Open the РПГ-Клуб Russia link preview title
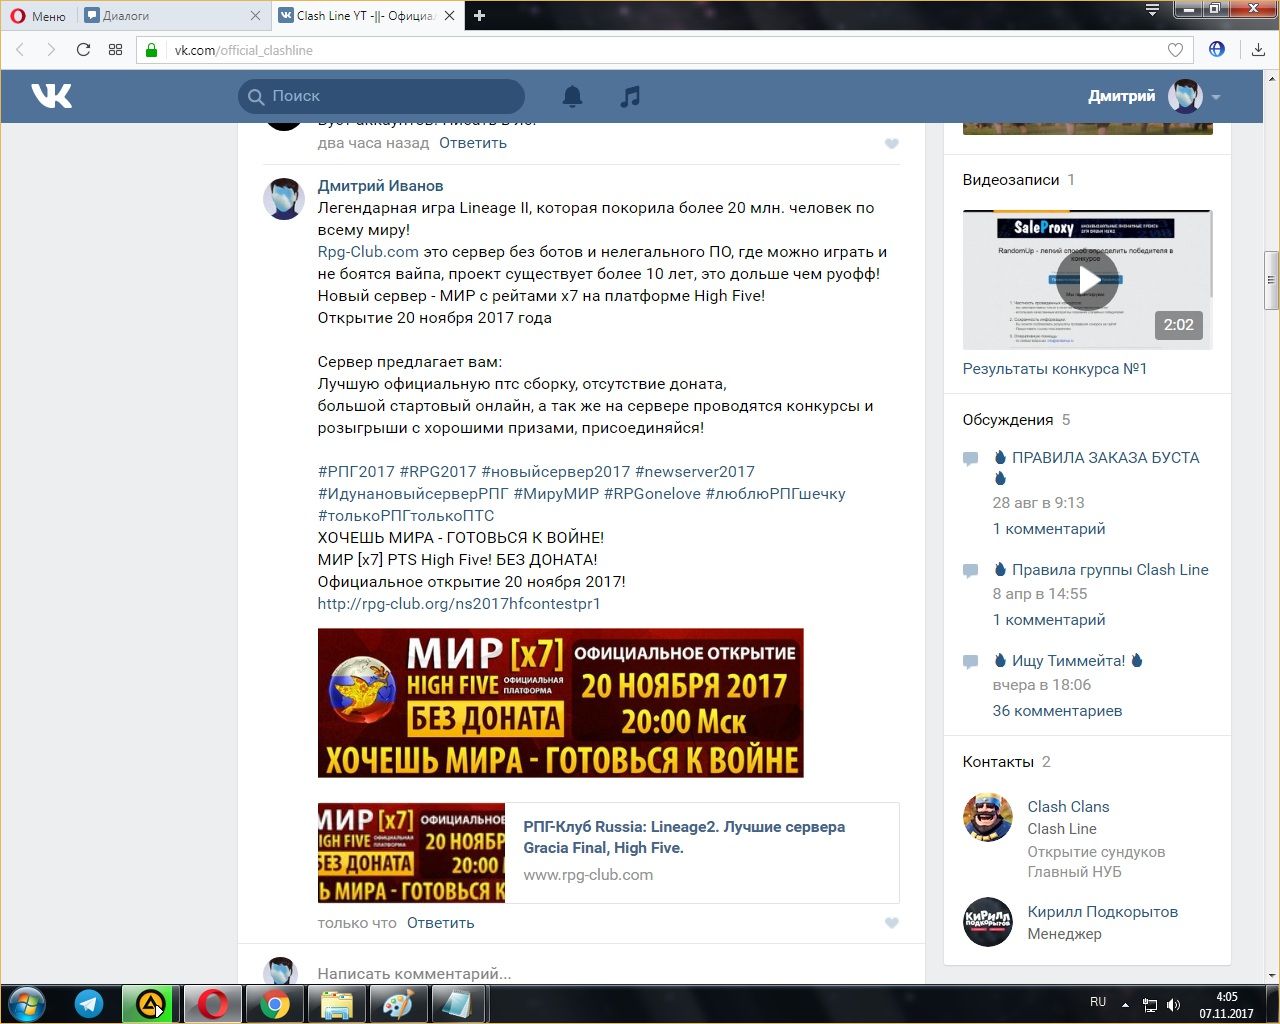1280x1024 pixels. pos(684,837)
